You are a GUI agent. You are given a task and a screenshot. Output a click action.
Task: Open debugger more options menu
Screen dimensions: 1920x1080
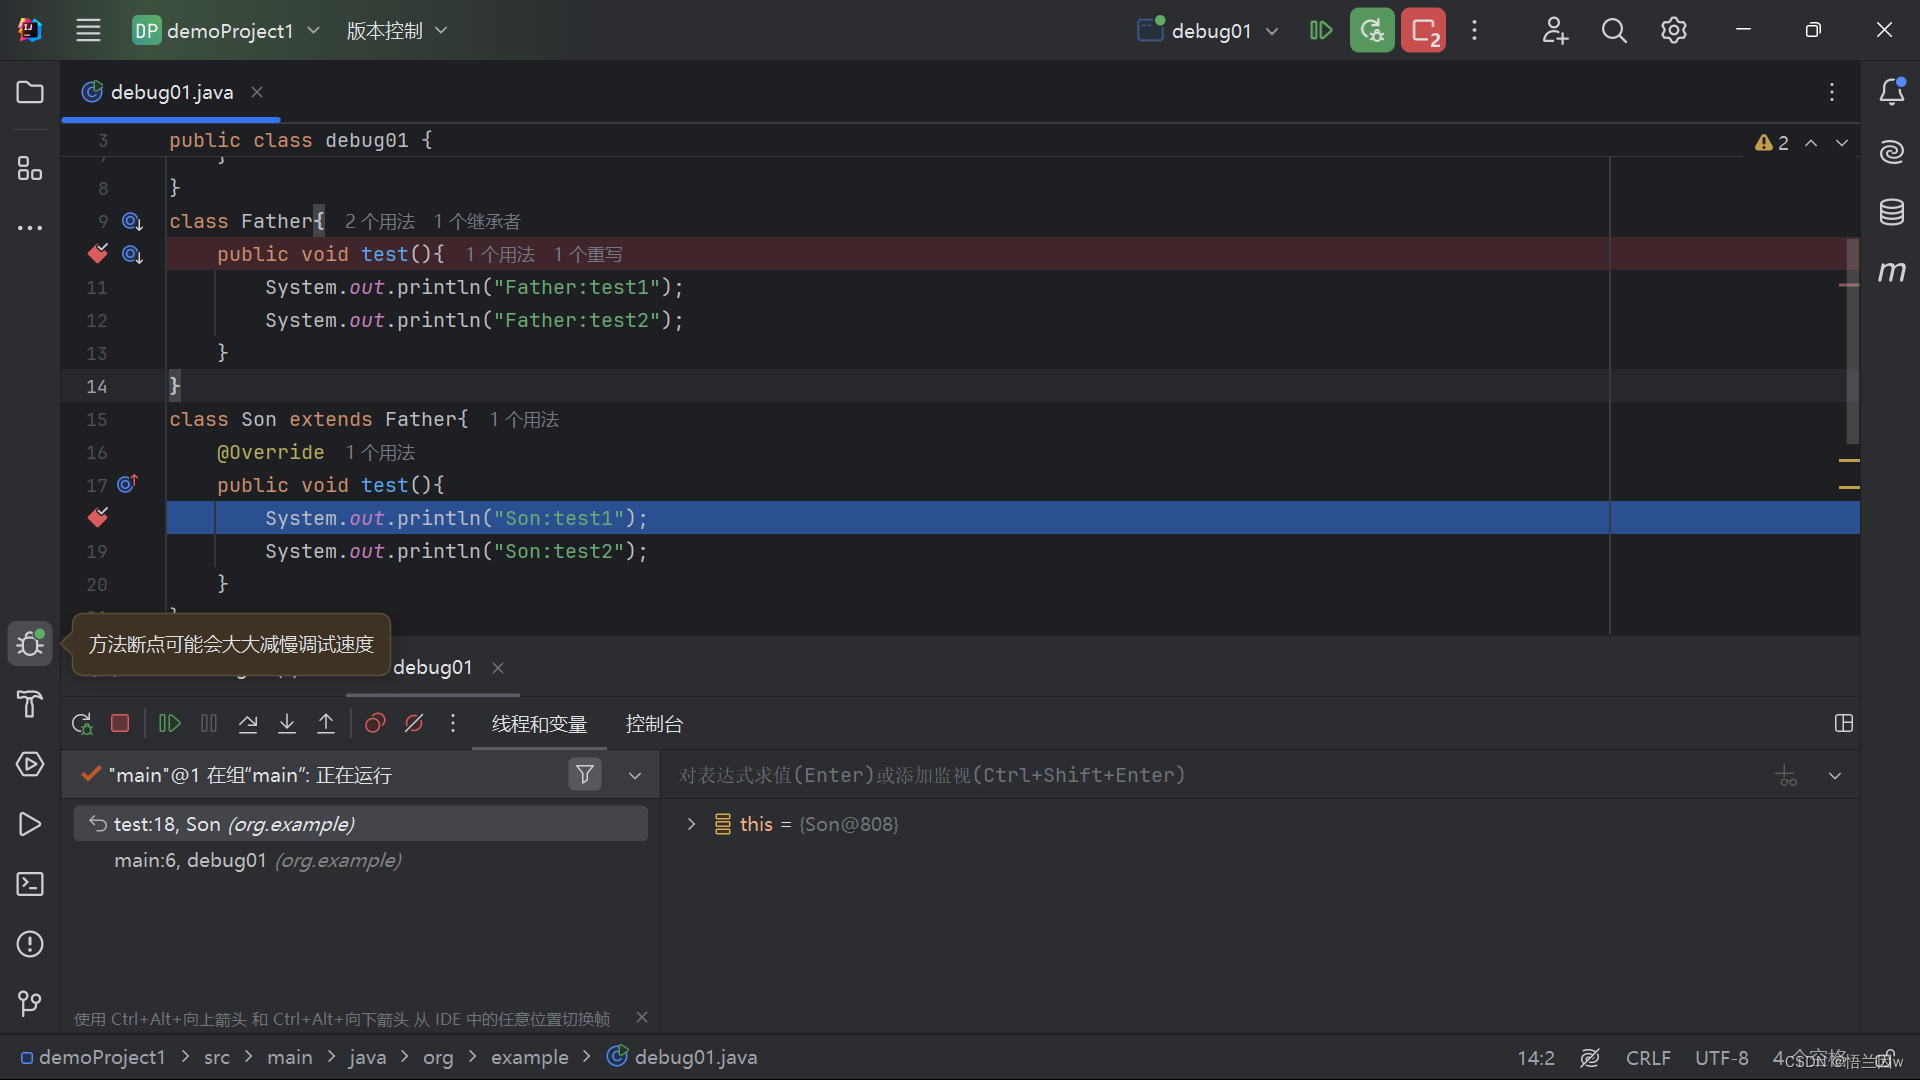(x=453, y=723)
